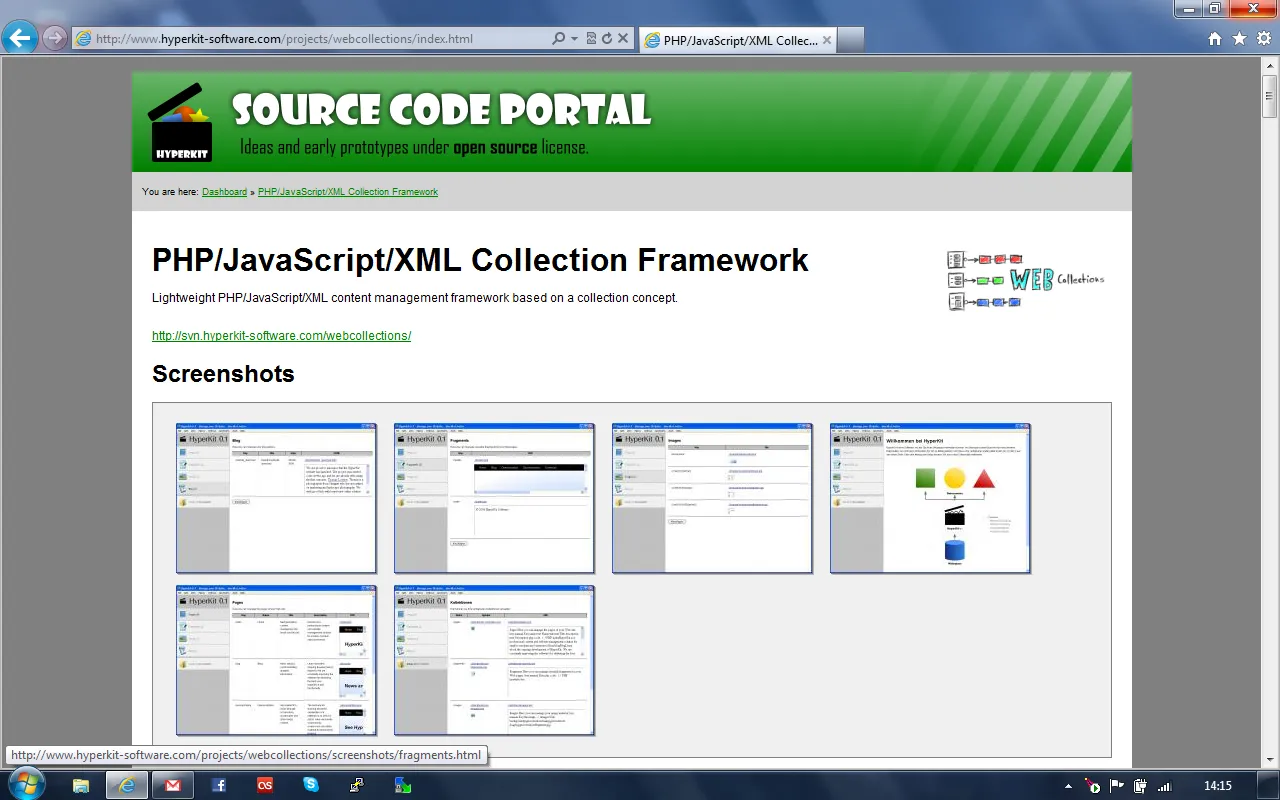Open the Home page icon
The height and width of the screenshot is (800, 1280).
[1215, 39]
